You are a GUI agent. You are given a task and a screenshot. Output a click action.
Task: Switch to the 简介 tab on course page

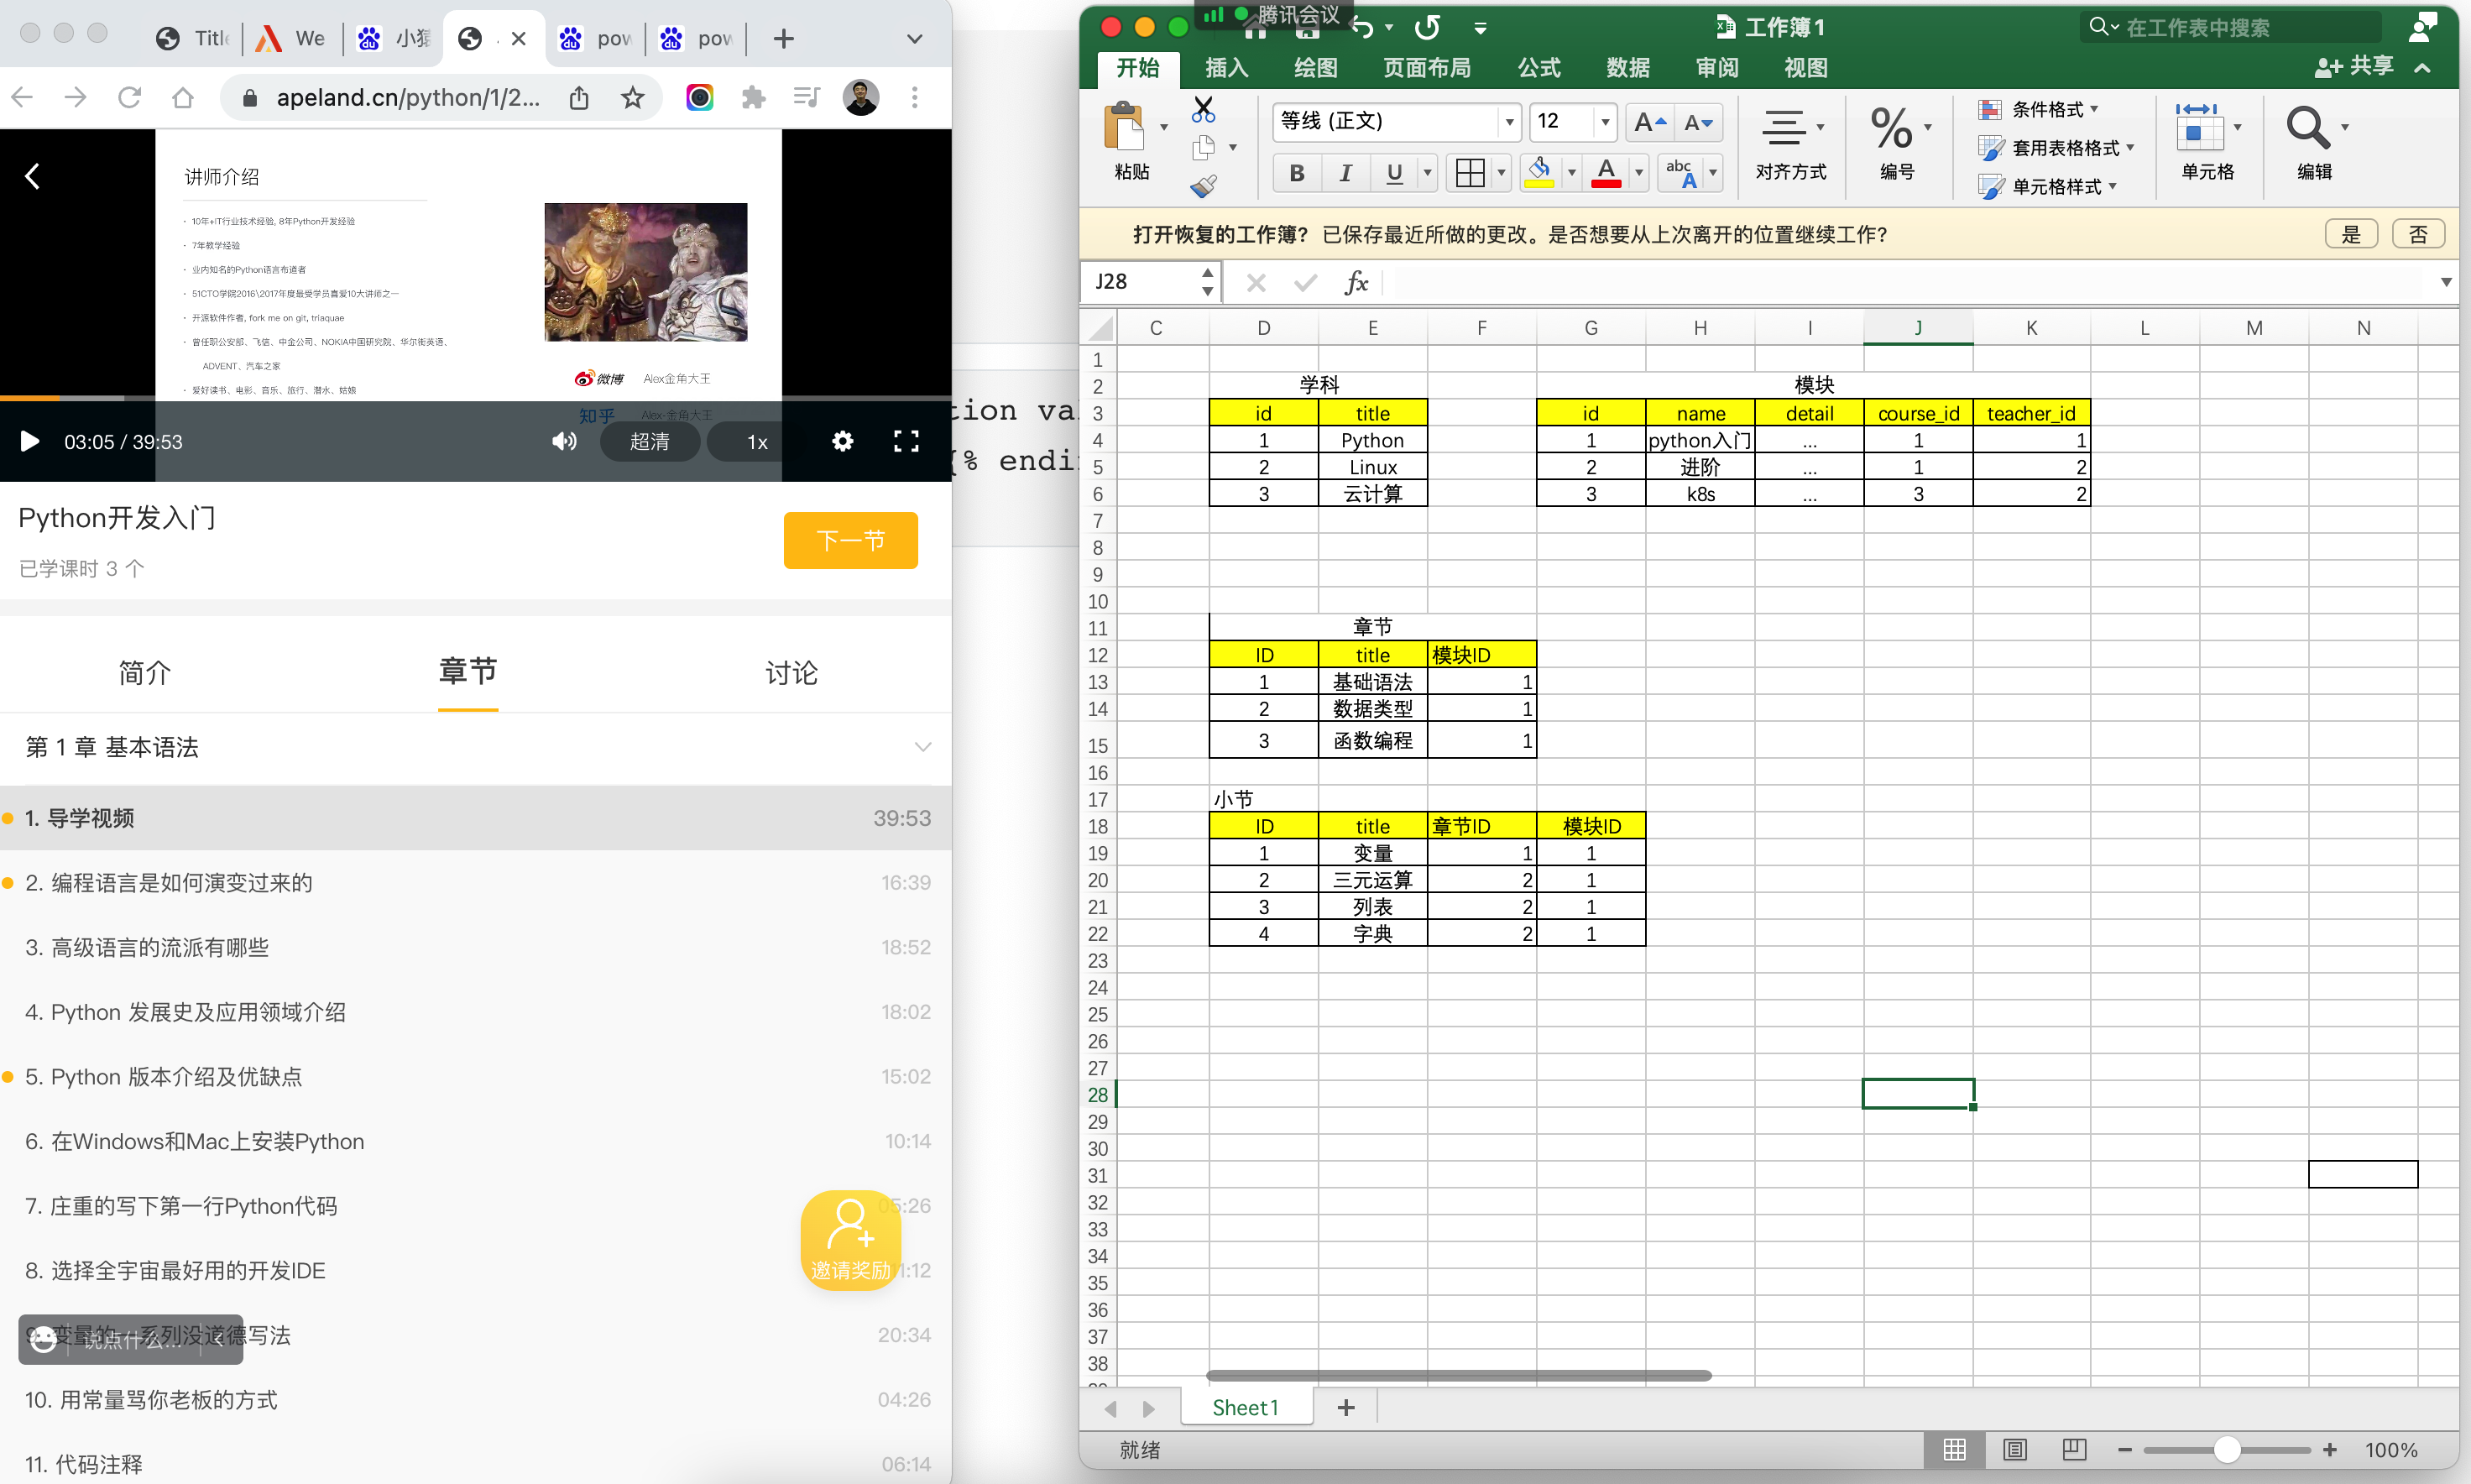145,673
